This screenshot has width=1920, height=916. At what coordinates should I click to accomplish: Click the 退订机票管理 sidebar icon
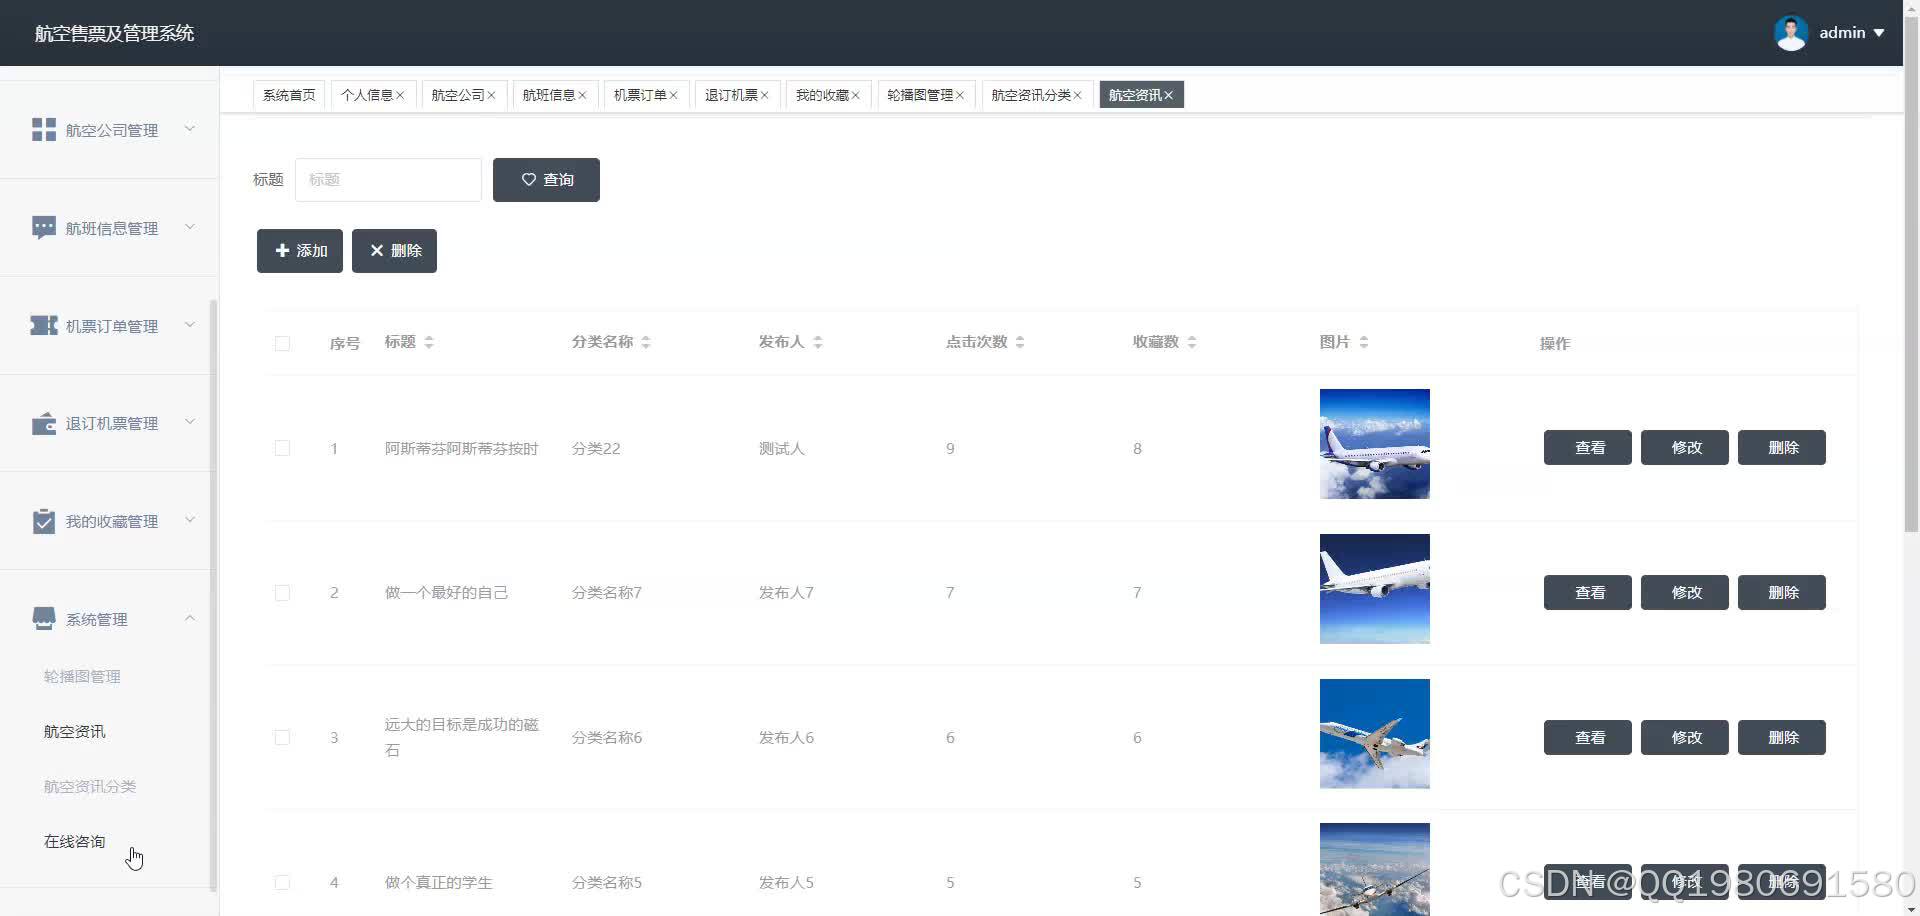(44, 422)
